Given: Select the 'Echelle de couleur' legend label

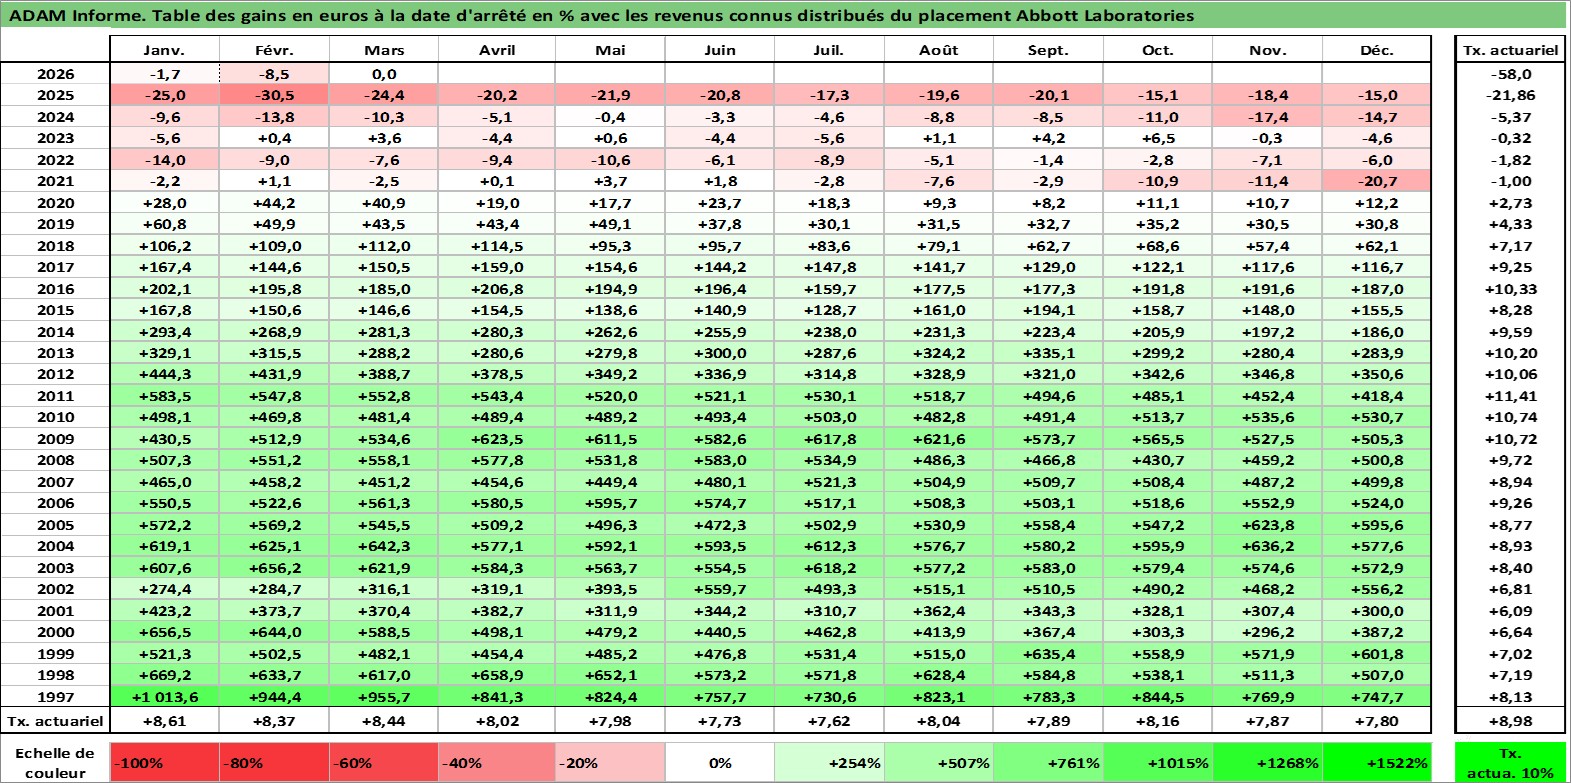Looking at the screenshot, I should (55, 762).
